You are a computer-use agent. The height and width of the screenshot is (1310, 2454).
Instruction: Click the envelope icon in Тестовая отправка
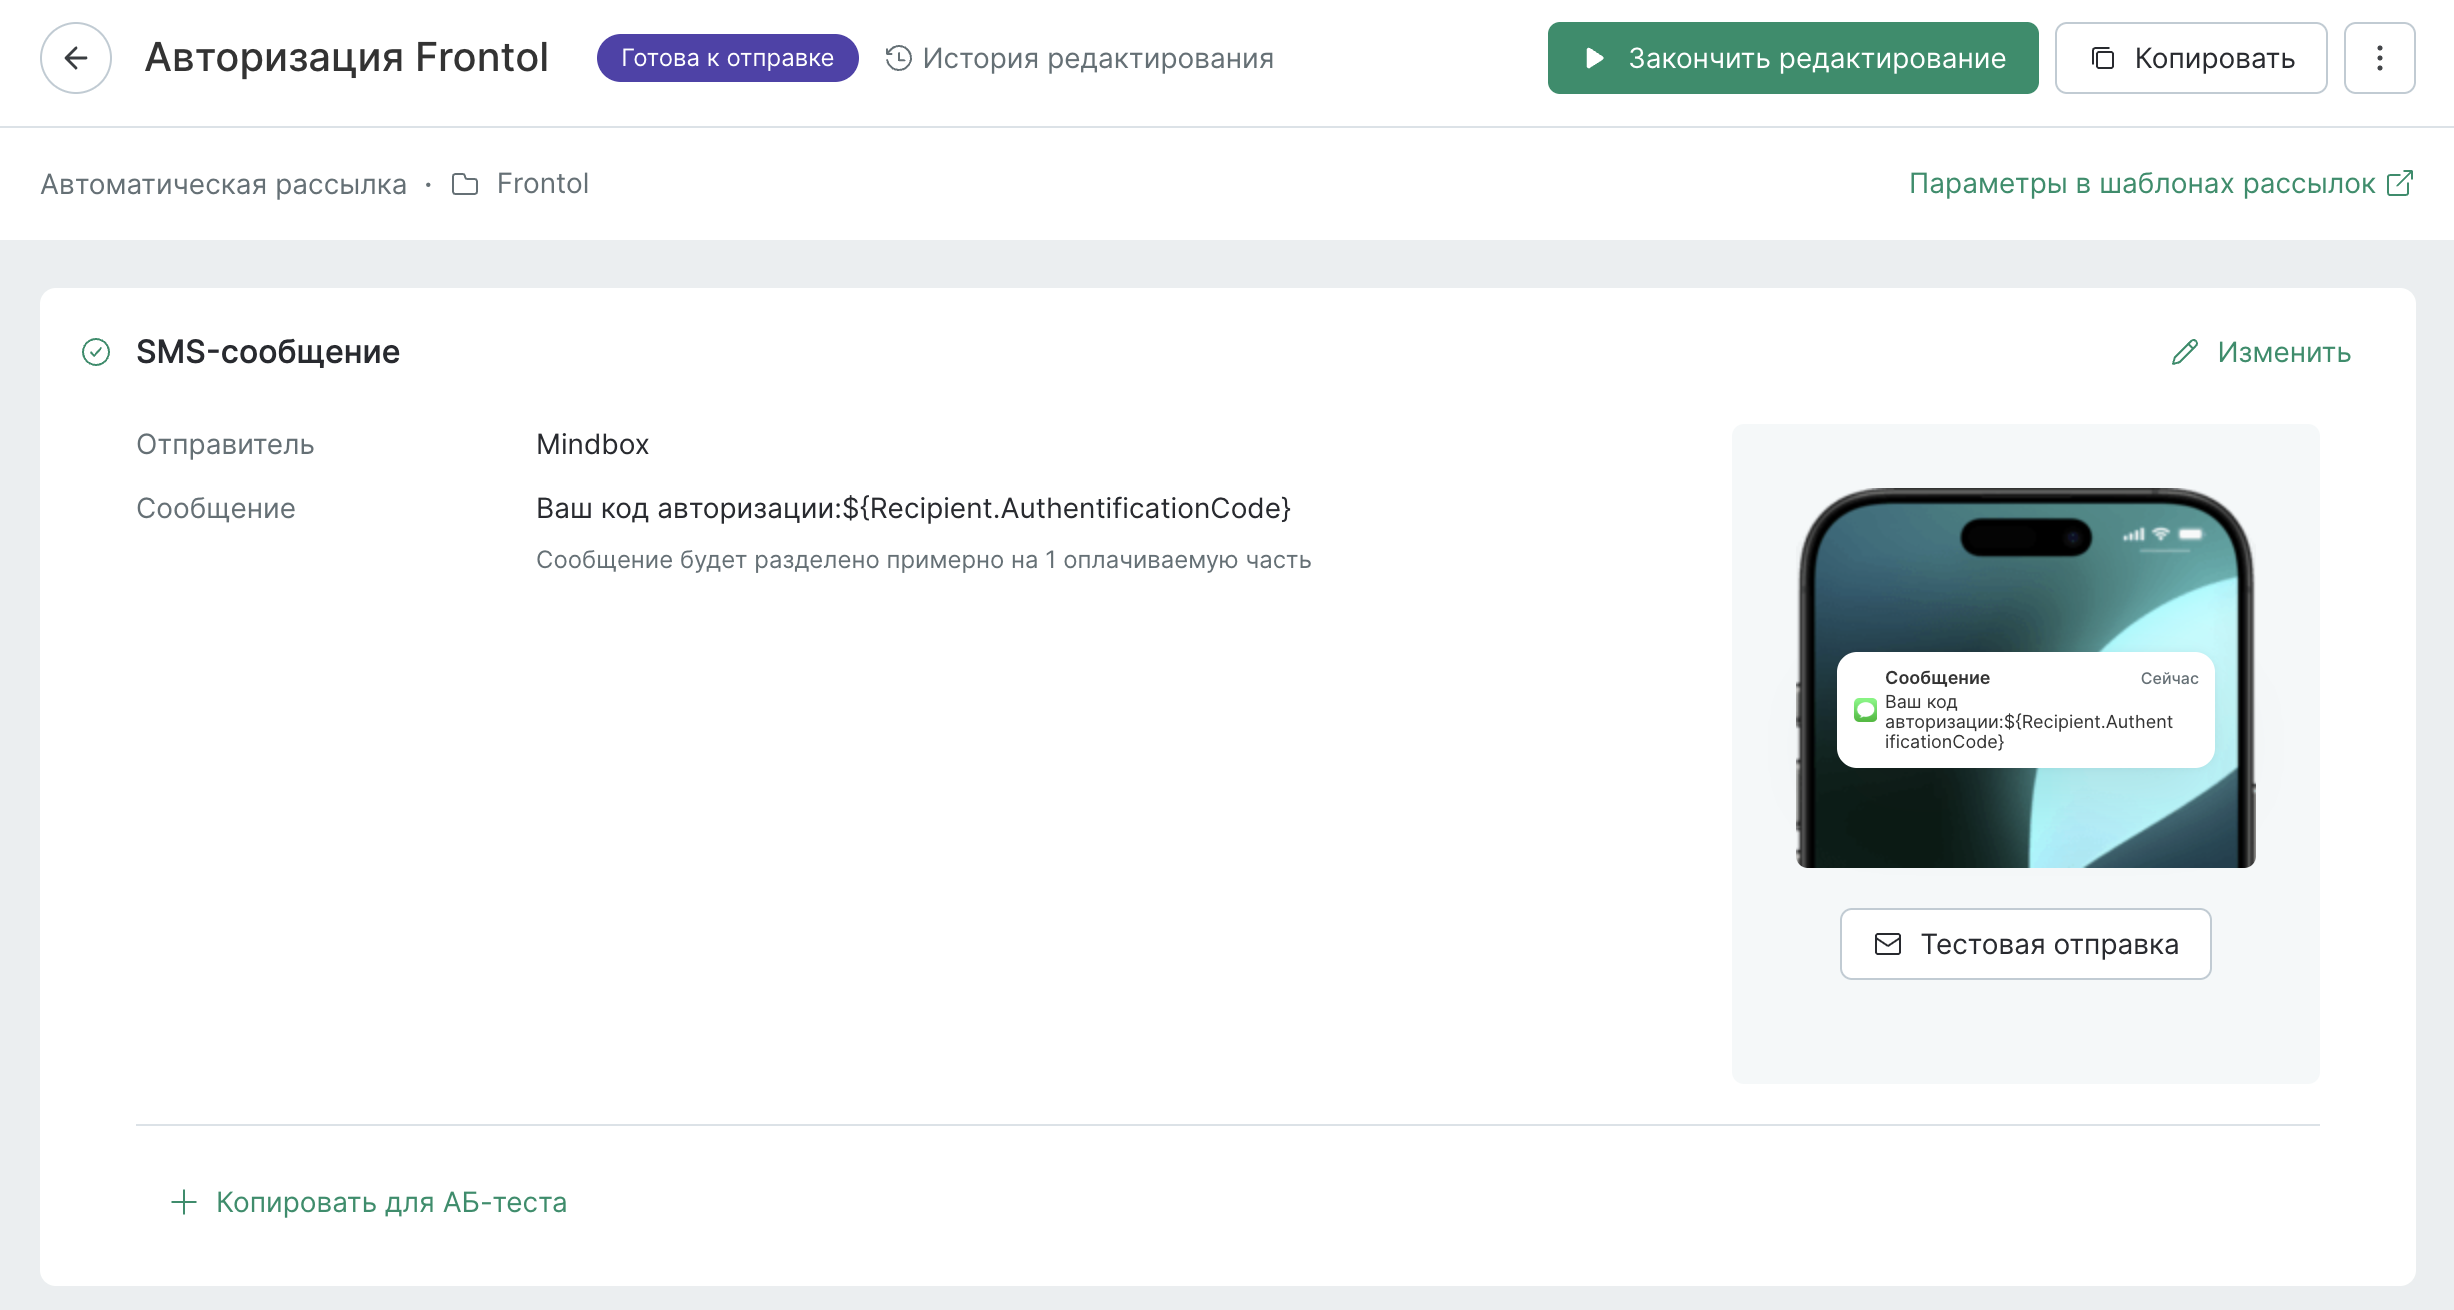[x=1888, y=944]
